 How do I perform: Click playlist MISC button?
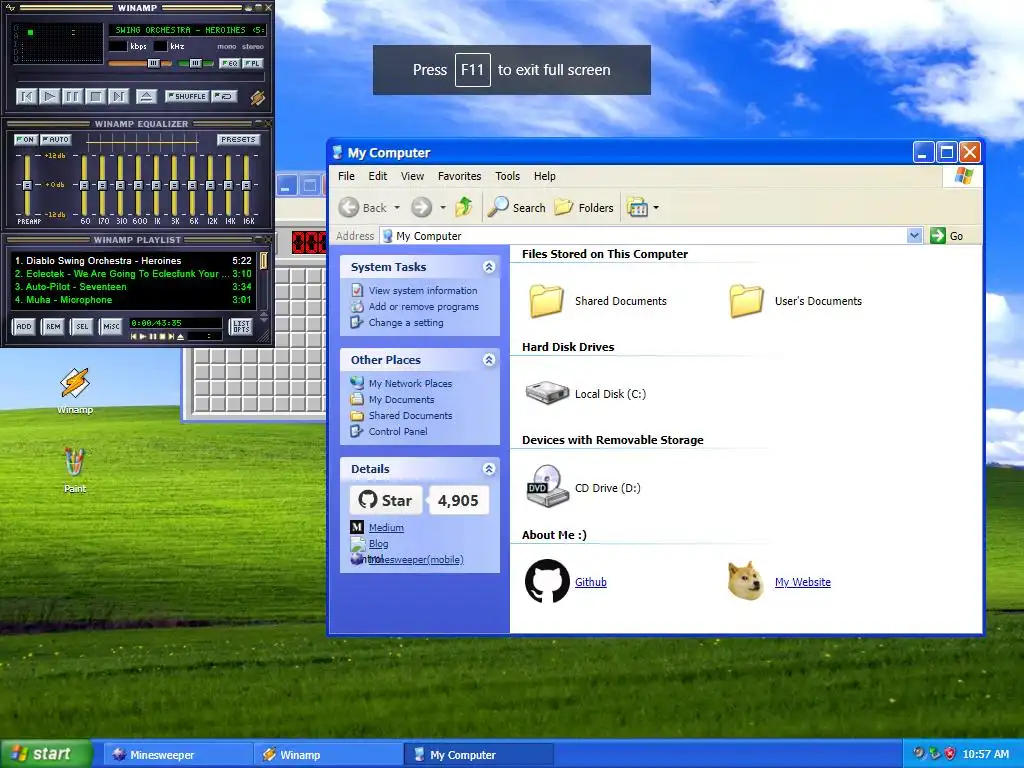tap(111, 327)
